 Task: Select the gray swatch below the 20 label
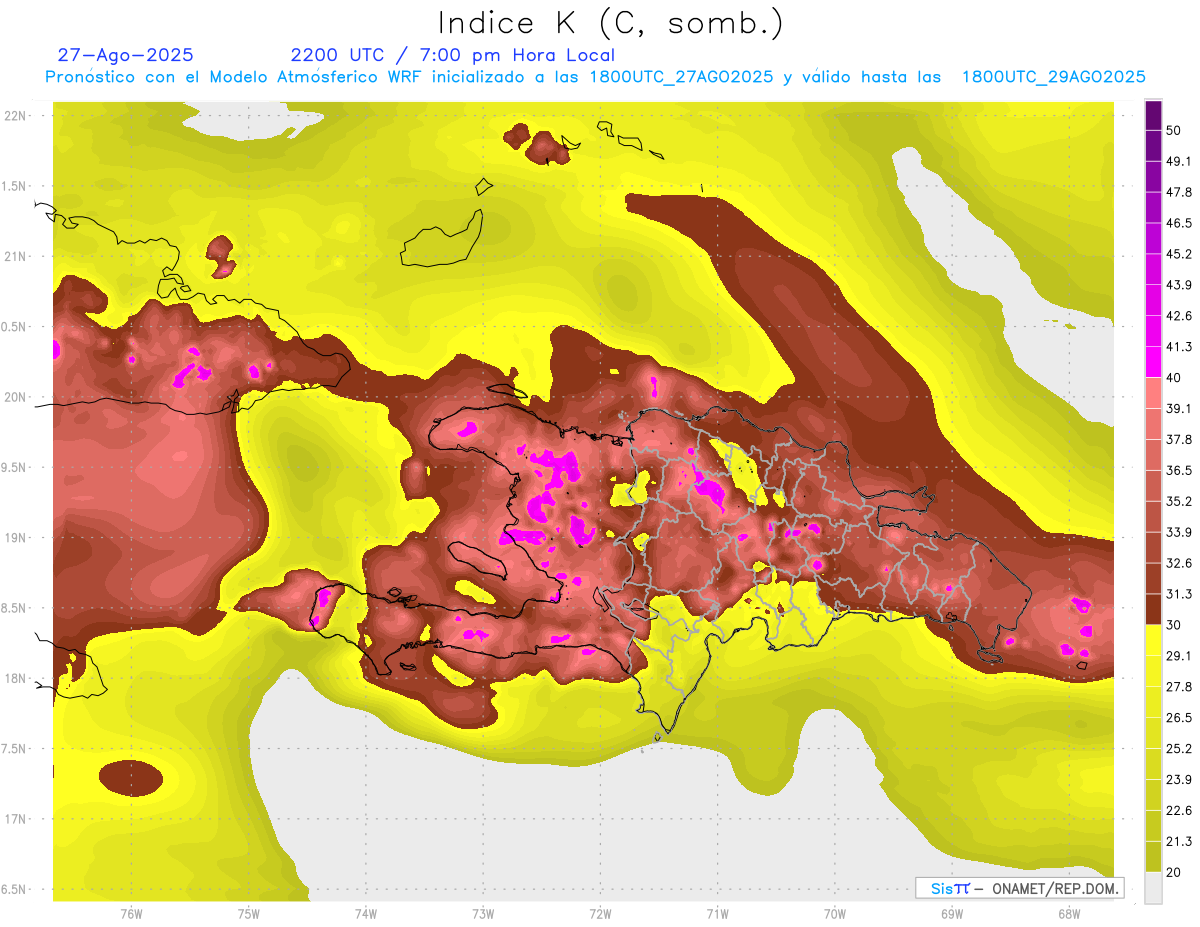[1153, 888]
